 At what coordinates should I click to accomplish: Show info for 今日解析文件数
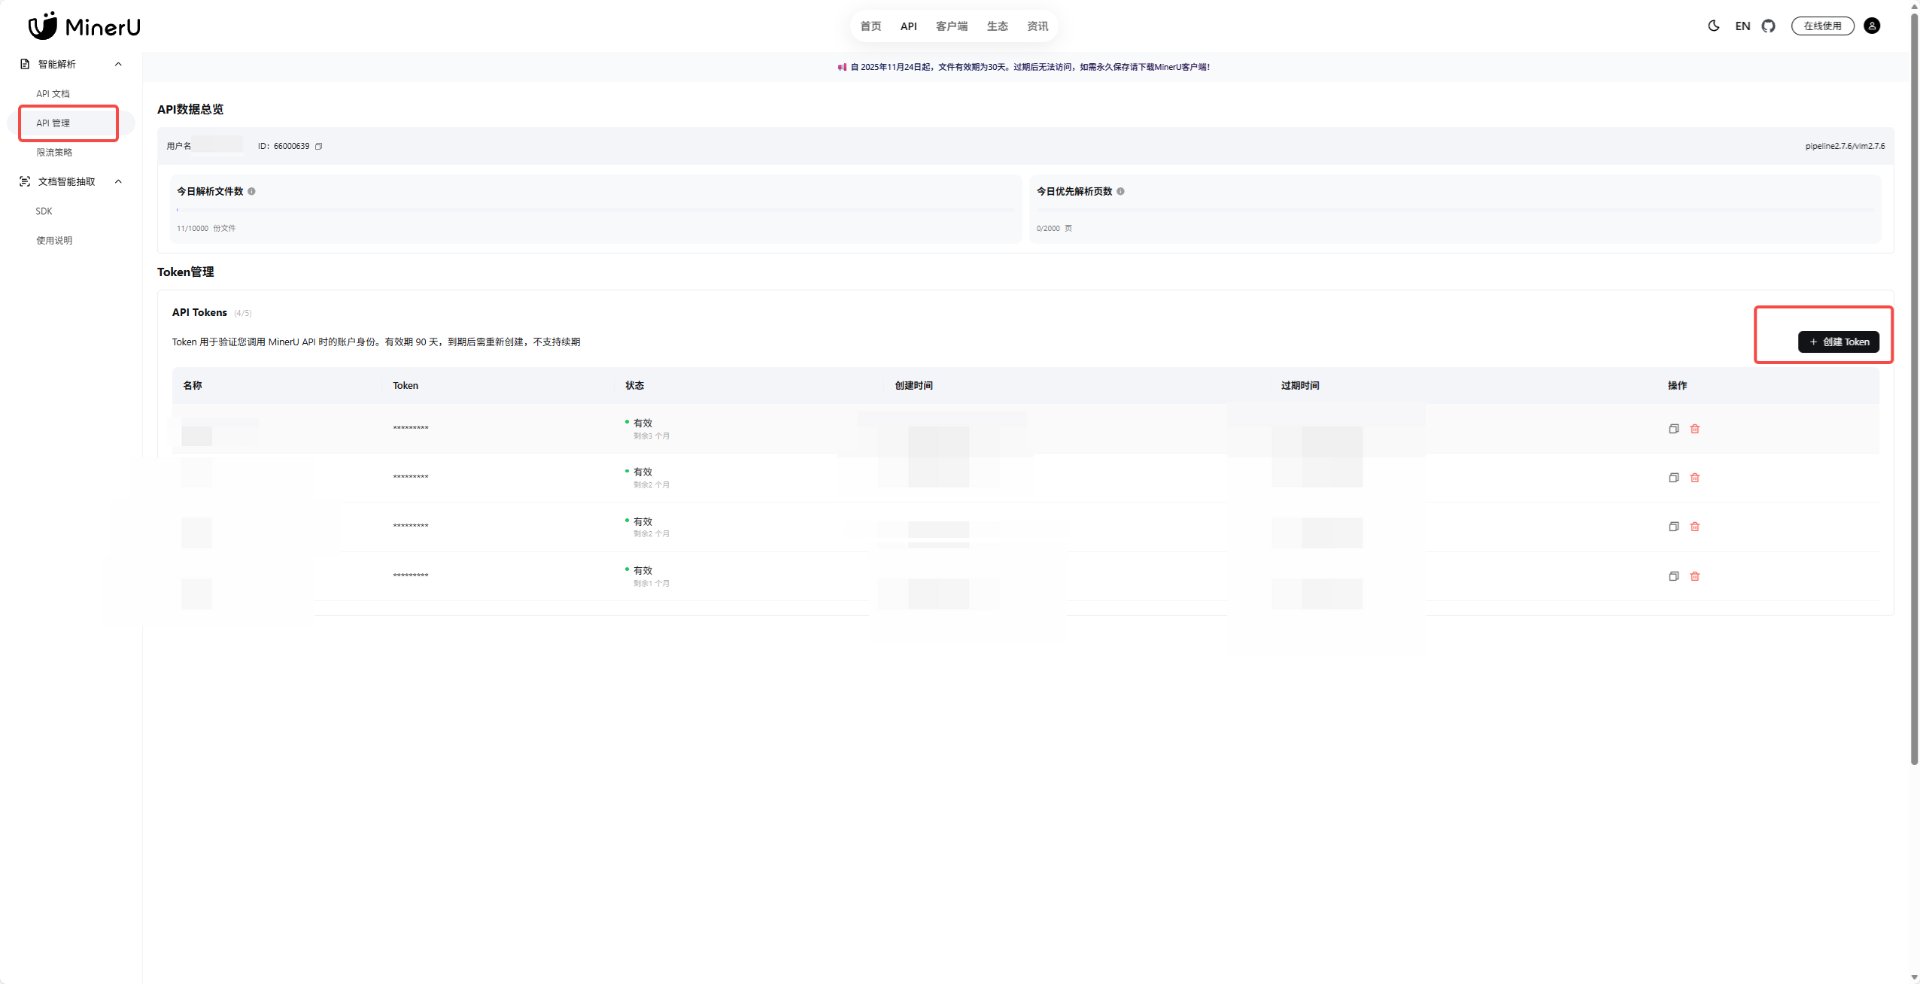[251, 191]
